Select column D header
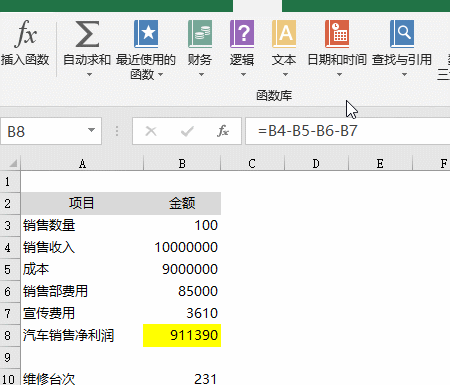 (316, 163)
